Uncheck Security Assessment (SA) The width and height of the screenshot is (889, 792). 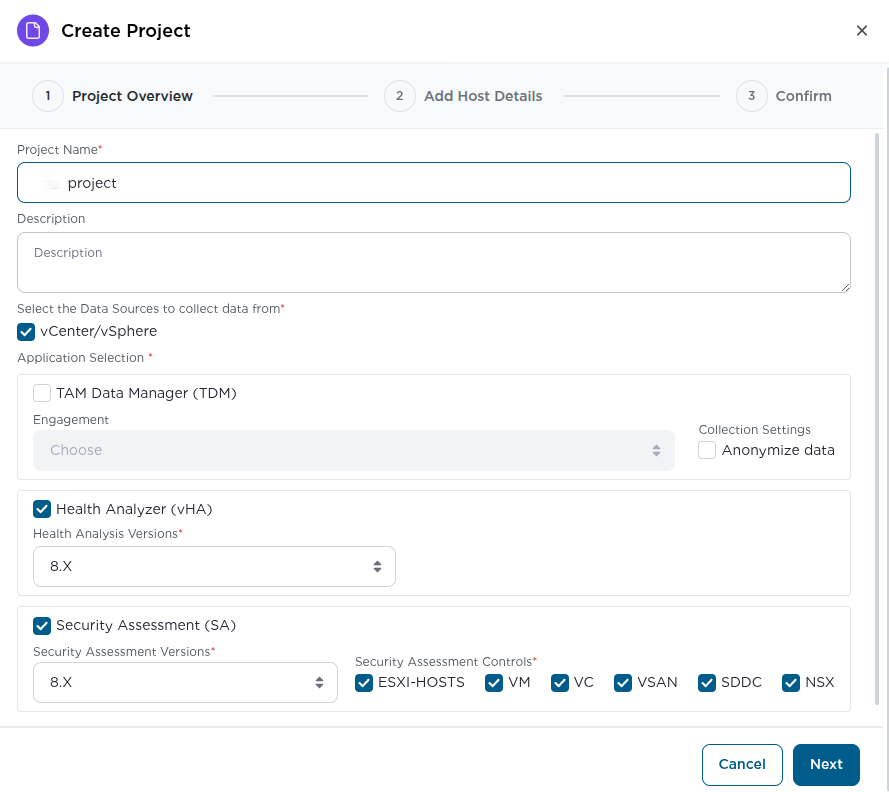tap(41, 625)
